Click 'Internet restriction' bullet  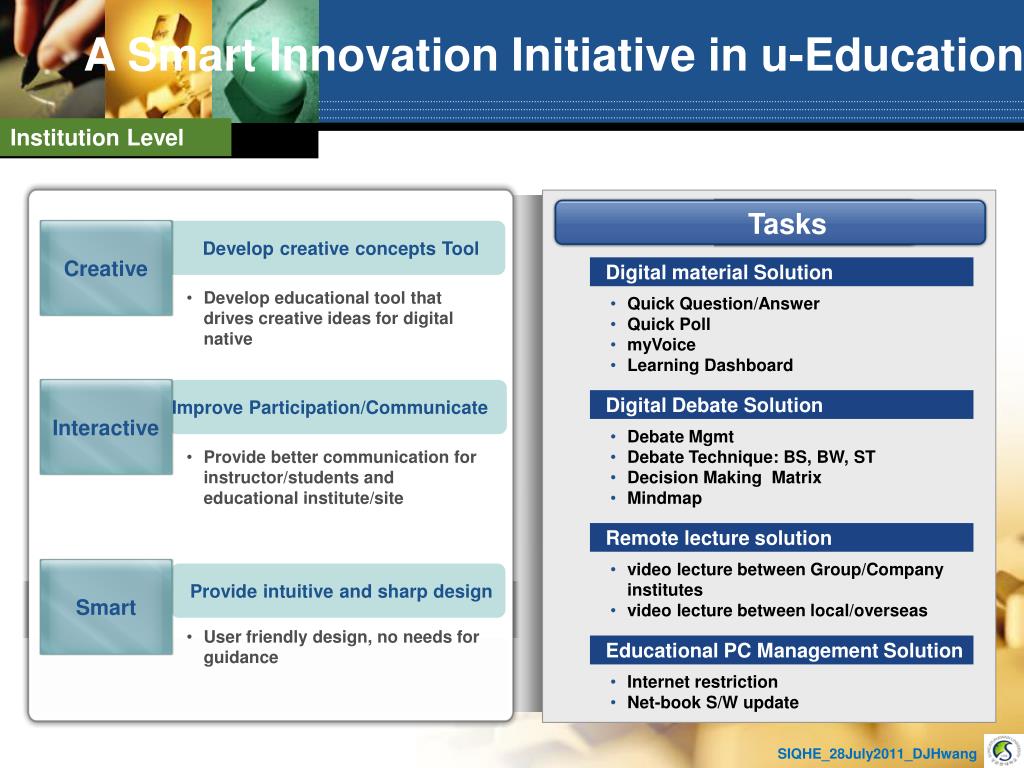point(702,682)
